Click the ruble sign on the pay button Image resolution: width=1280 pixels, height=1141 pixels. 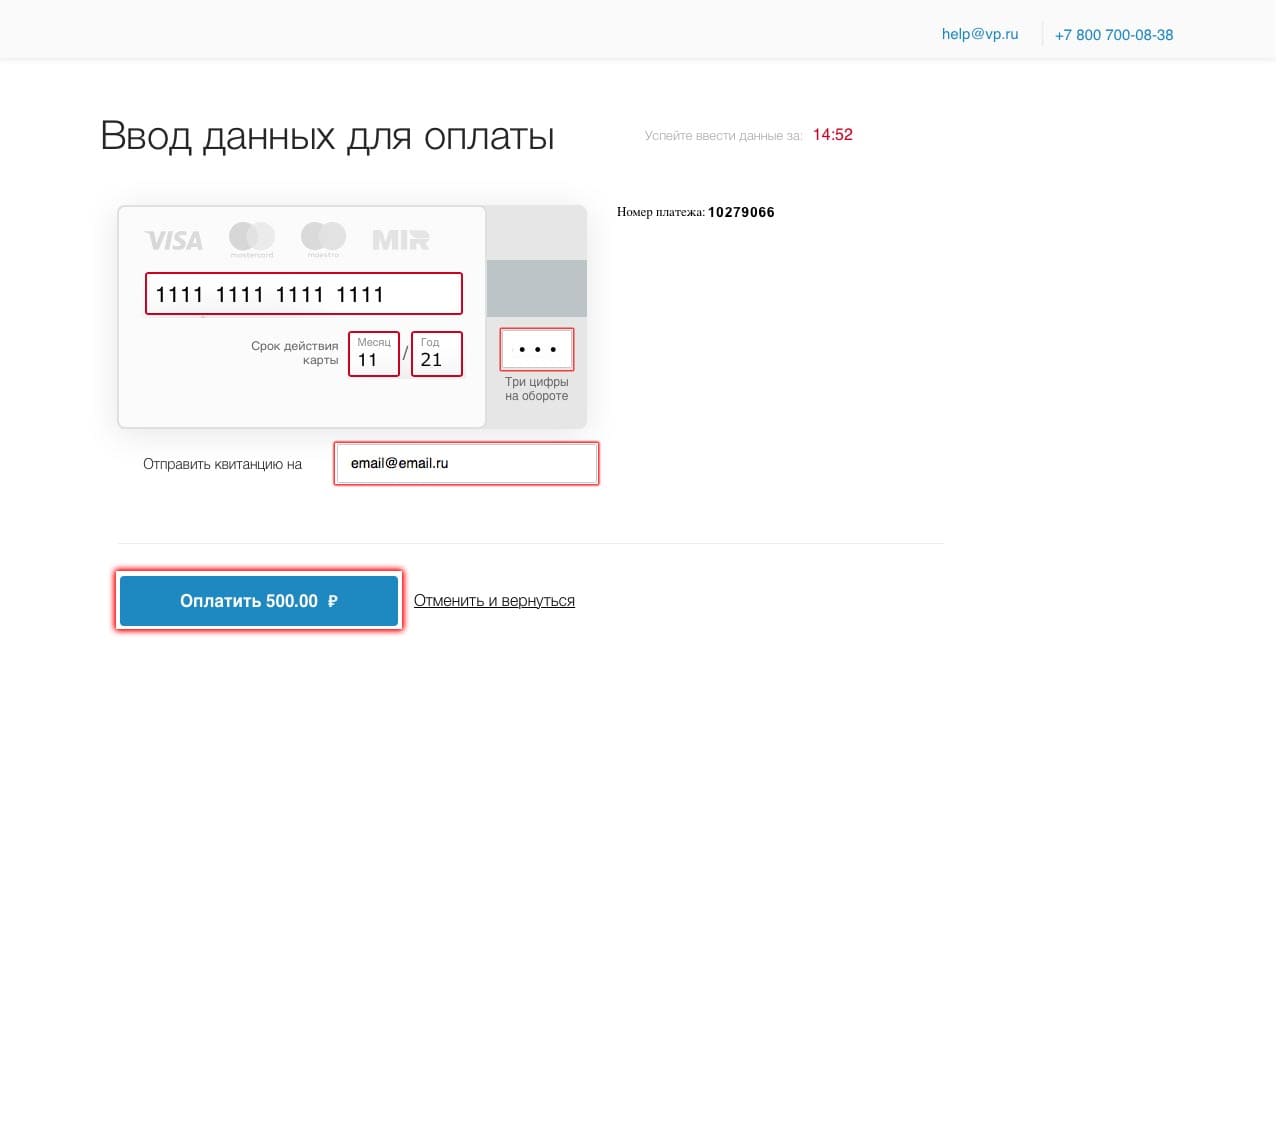[x=333, y=601]
